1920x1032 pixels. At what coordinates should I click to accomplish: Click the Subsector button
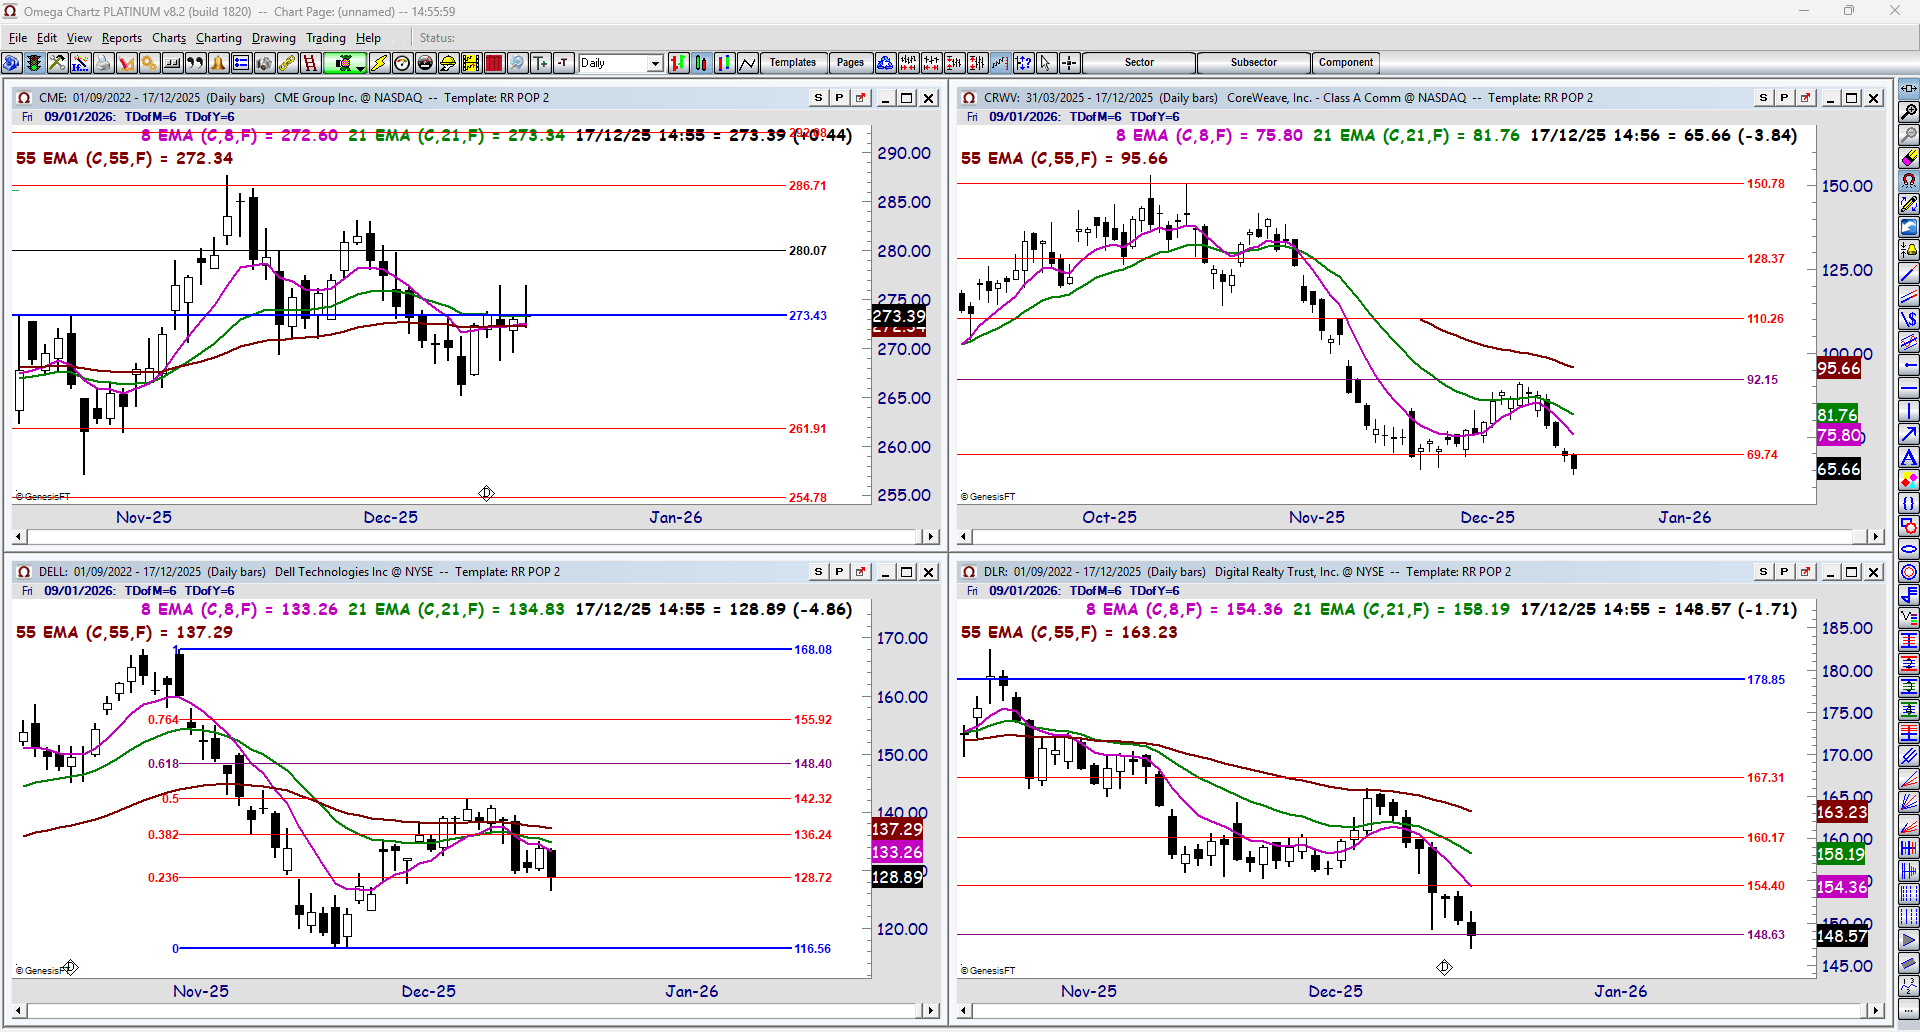(x=1254, y=63)
